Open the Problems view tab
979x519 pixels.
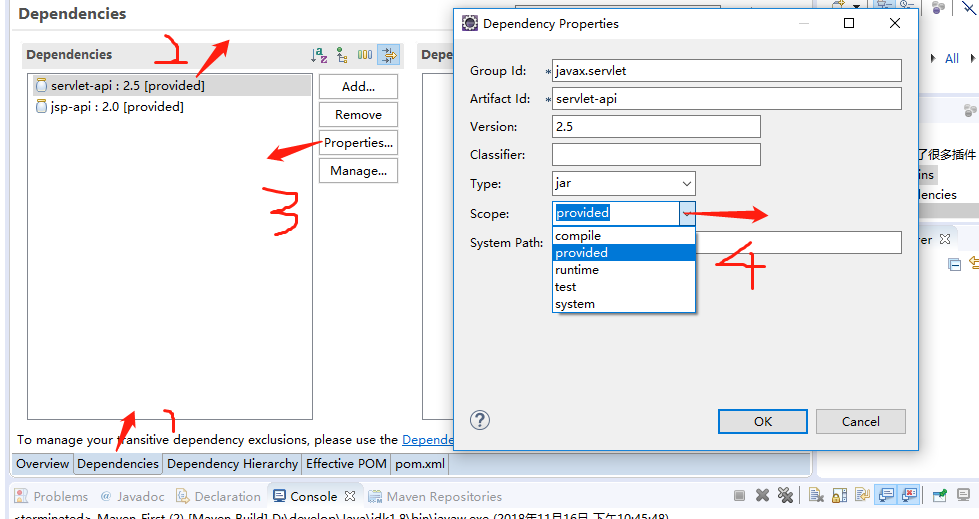click(x=52, y=497)
